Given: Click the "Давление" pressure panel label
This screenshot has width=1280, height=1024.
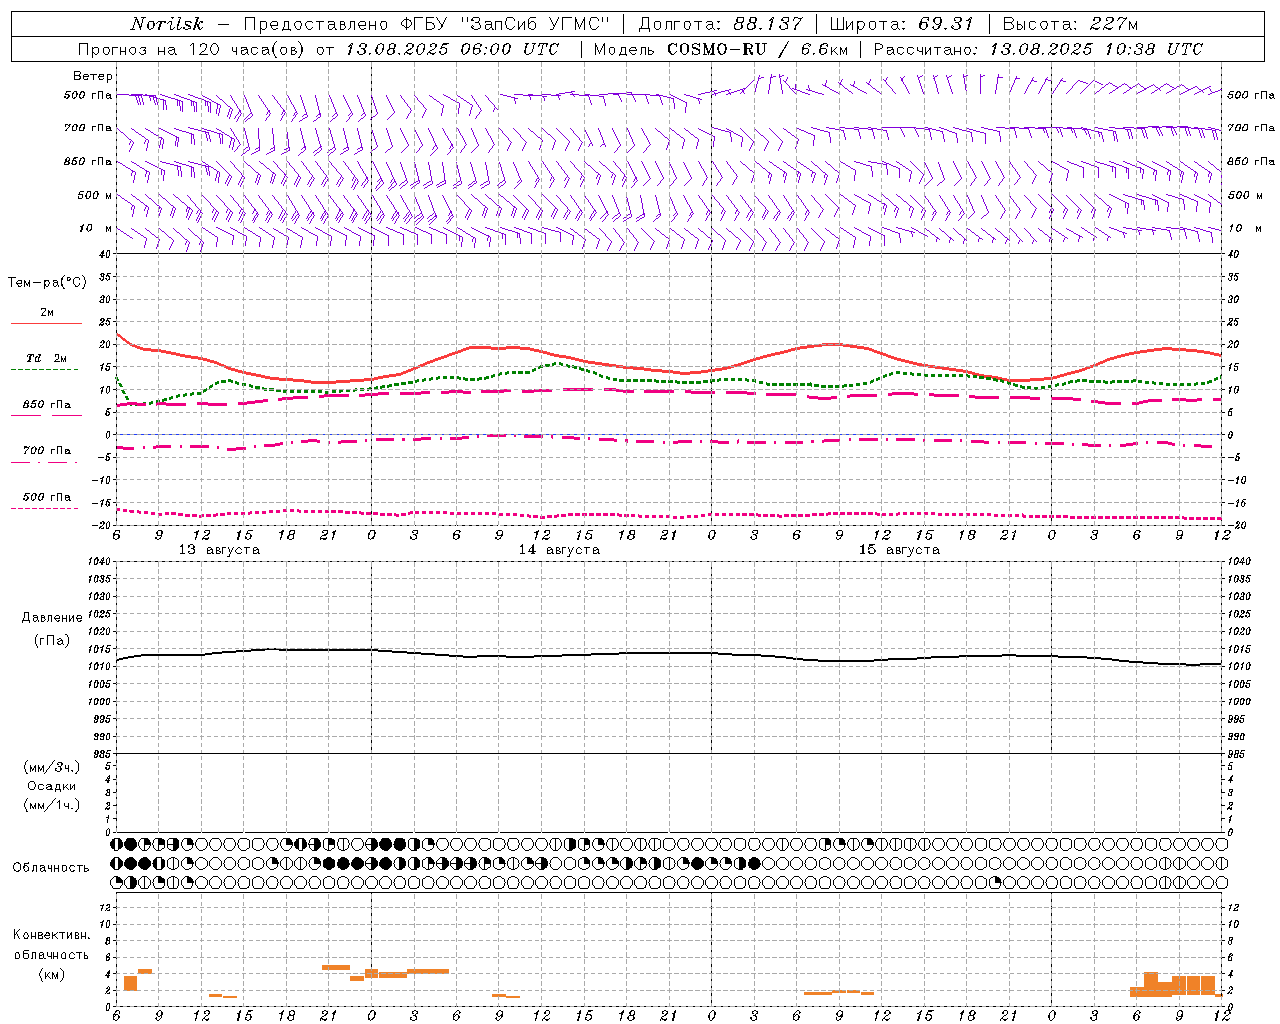Looking at the screenshot, I should [52, 618].
